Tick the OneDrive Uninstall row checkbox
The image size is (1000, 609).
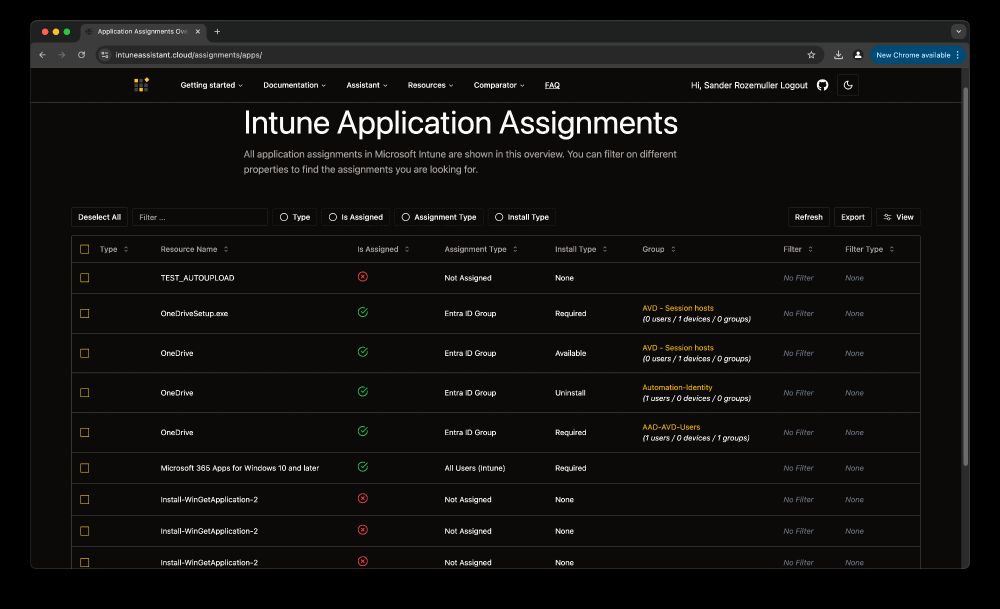pos(84,393)
